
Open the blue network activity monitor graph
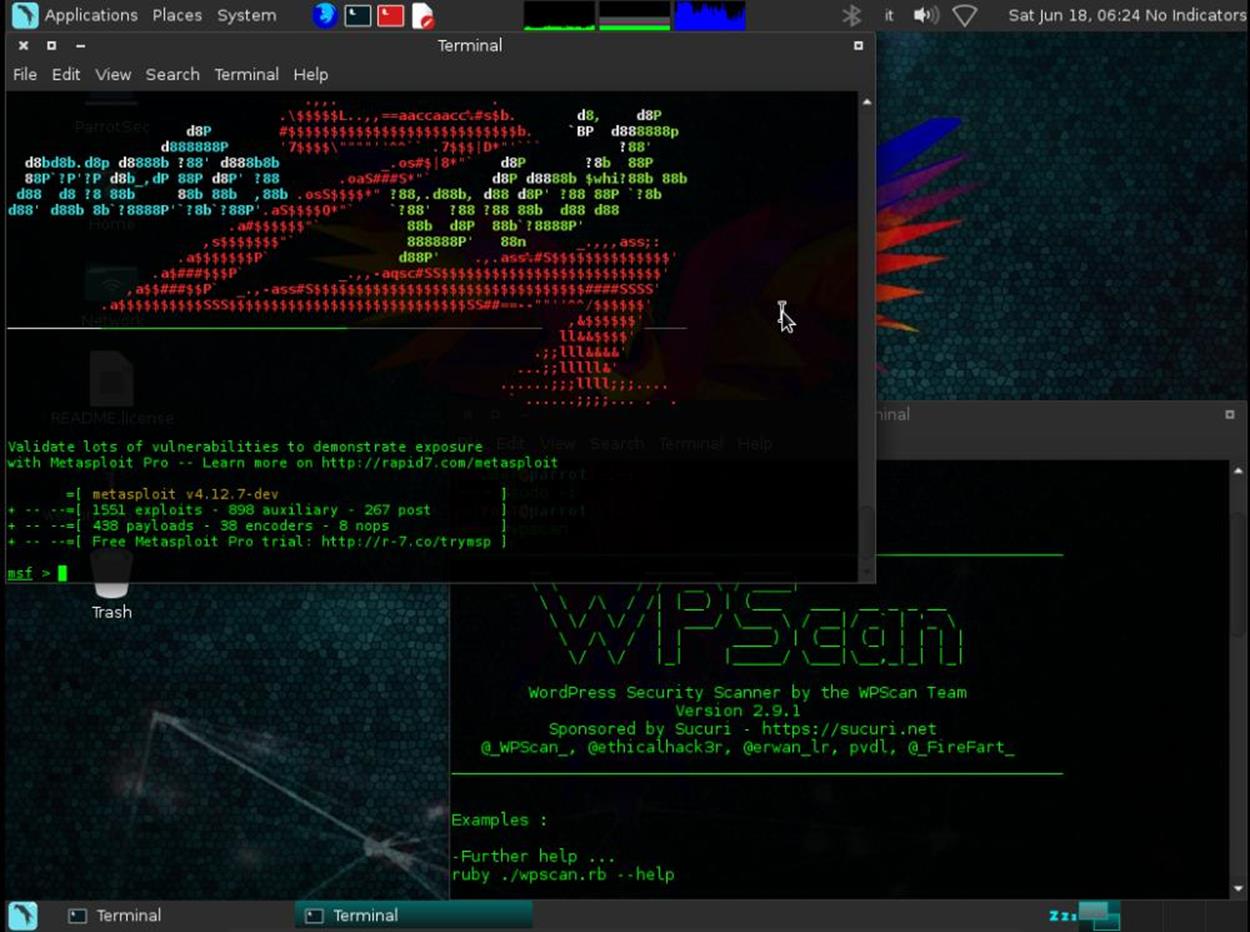pyautogui.click(x=710, y=15)
